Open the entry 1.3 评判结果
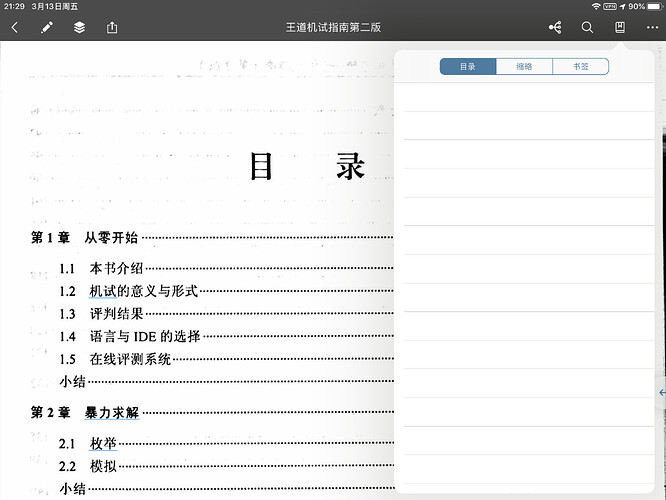666x500 pixels. tap(101, 314)
